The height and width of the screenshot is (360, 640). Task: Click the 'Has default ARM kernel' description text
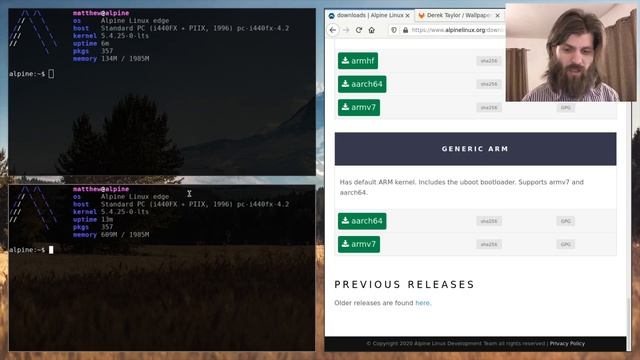[x=462, y=187]
